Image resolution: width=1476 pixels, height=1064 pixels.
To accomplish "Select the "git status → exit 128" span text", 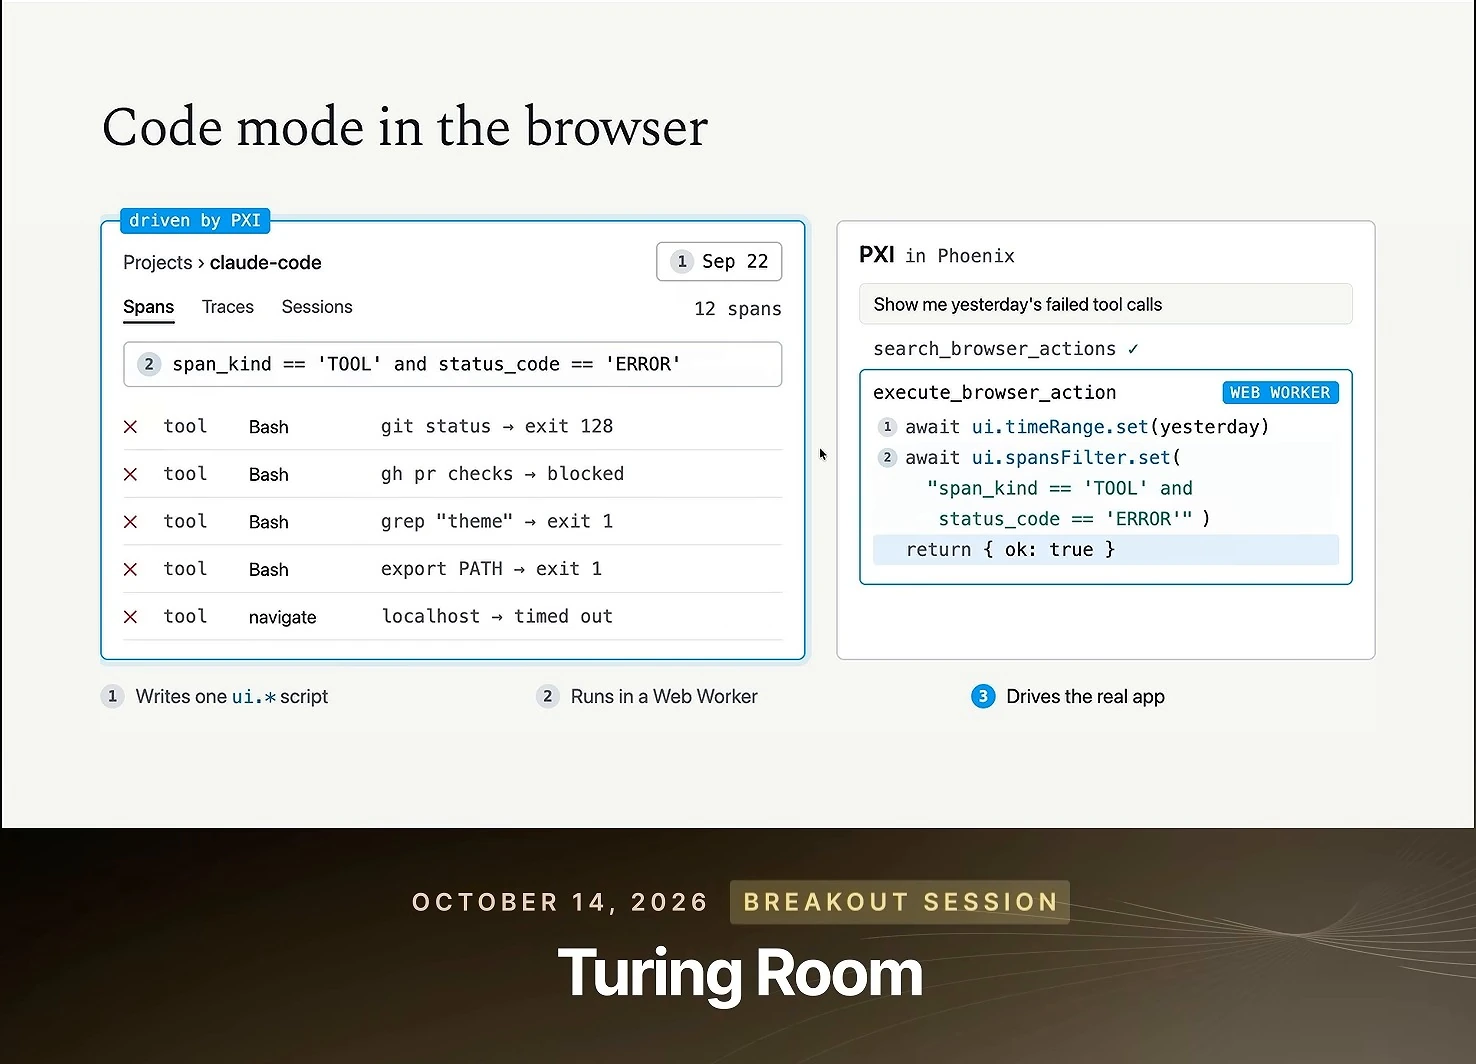I will (497, 426).
